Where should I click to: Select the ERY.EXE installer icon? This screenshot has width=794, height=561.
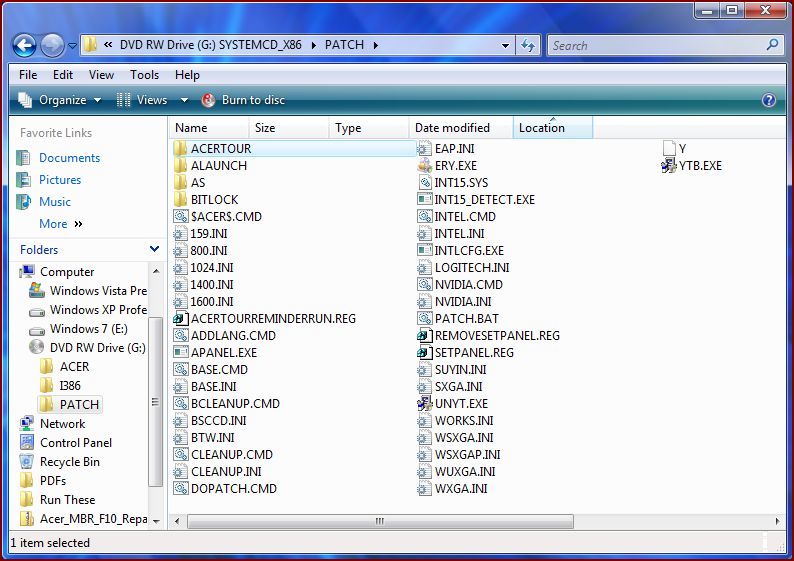[x=424, y=166]
